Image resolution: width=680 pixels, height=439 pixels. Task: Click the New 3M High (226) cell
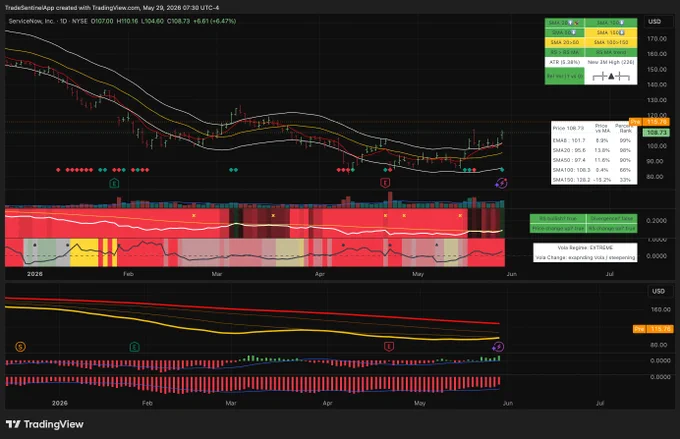click(x=611, y=62)
